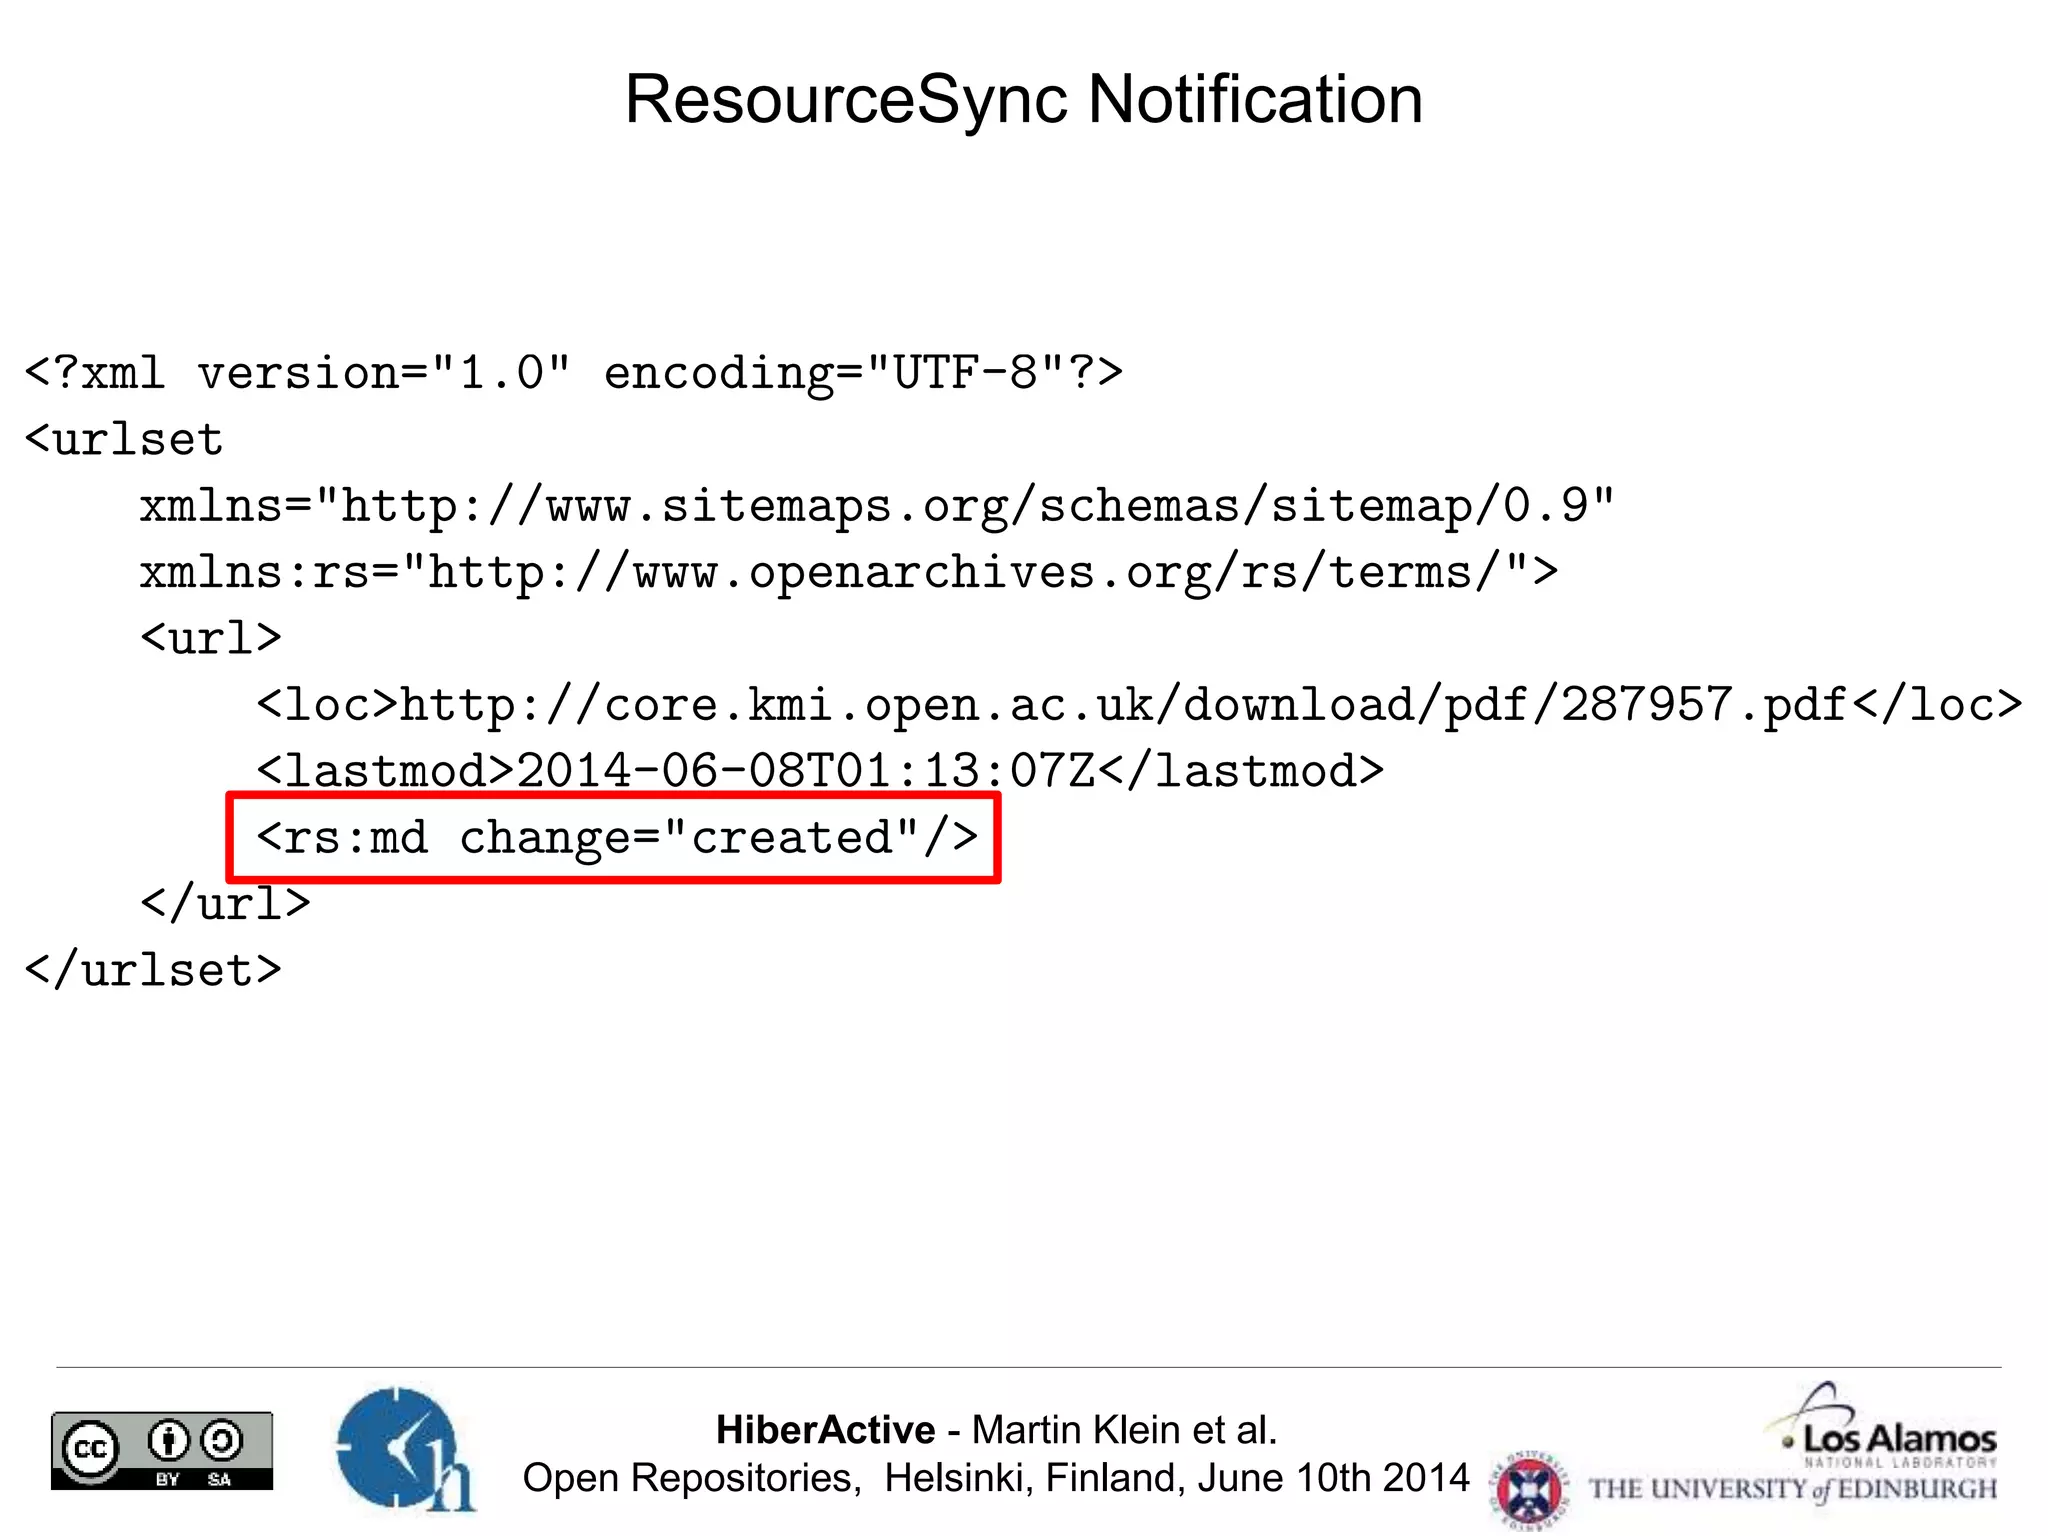The image size is (2048, 1536).
Task: Click the sitemaps.org xmlns namespace line
Action: pyautogui.click(x=877, y=506)
